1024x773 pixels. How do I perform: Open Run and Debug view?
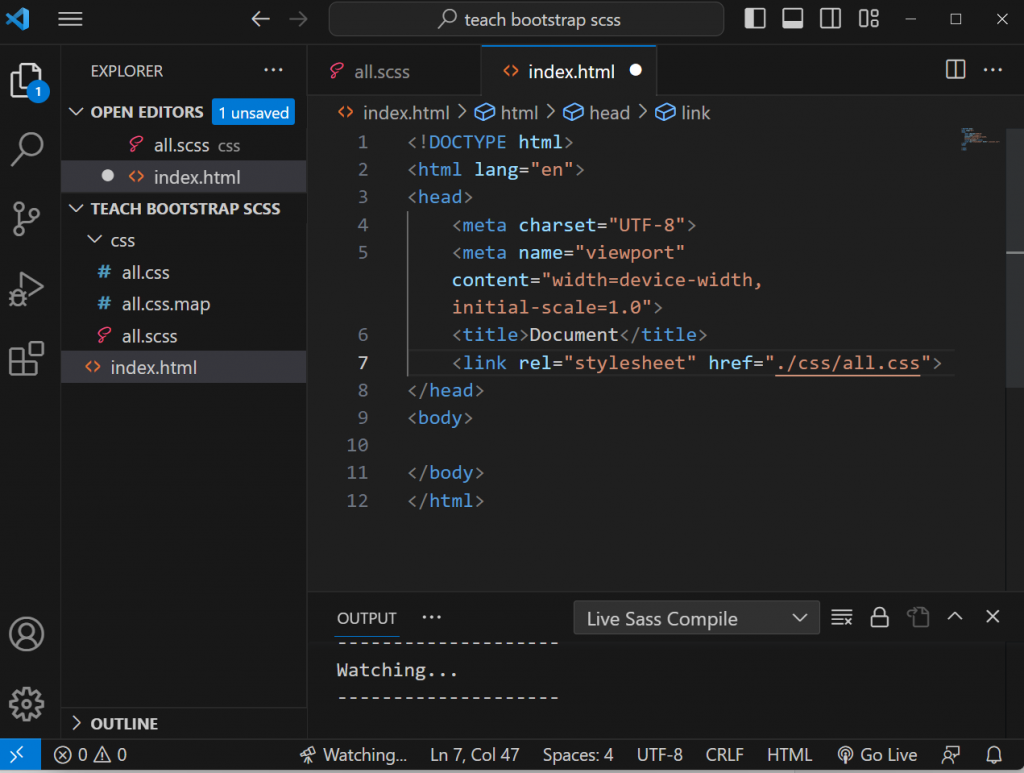click(x=27, y=289)
